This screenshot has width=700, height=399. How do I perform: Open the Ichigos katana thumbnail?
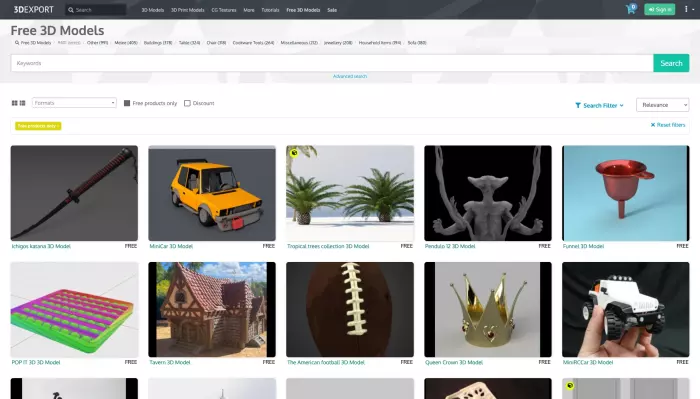click(74, 193)
